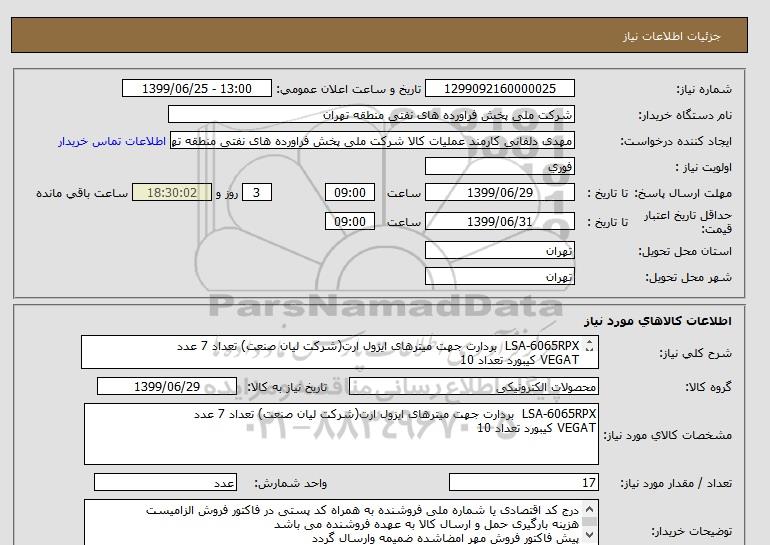Click the label ایجاد کننده درخواست
The image size is (770, 545).
pos(676,141)
